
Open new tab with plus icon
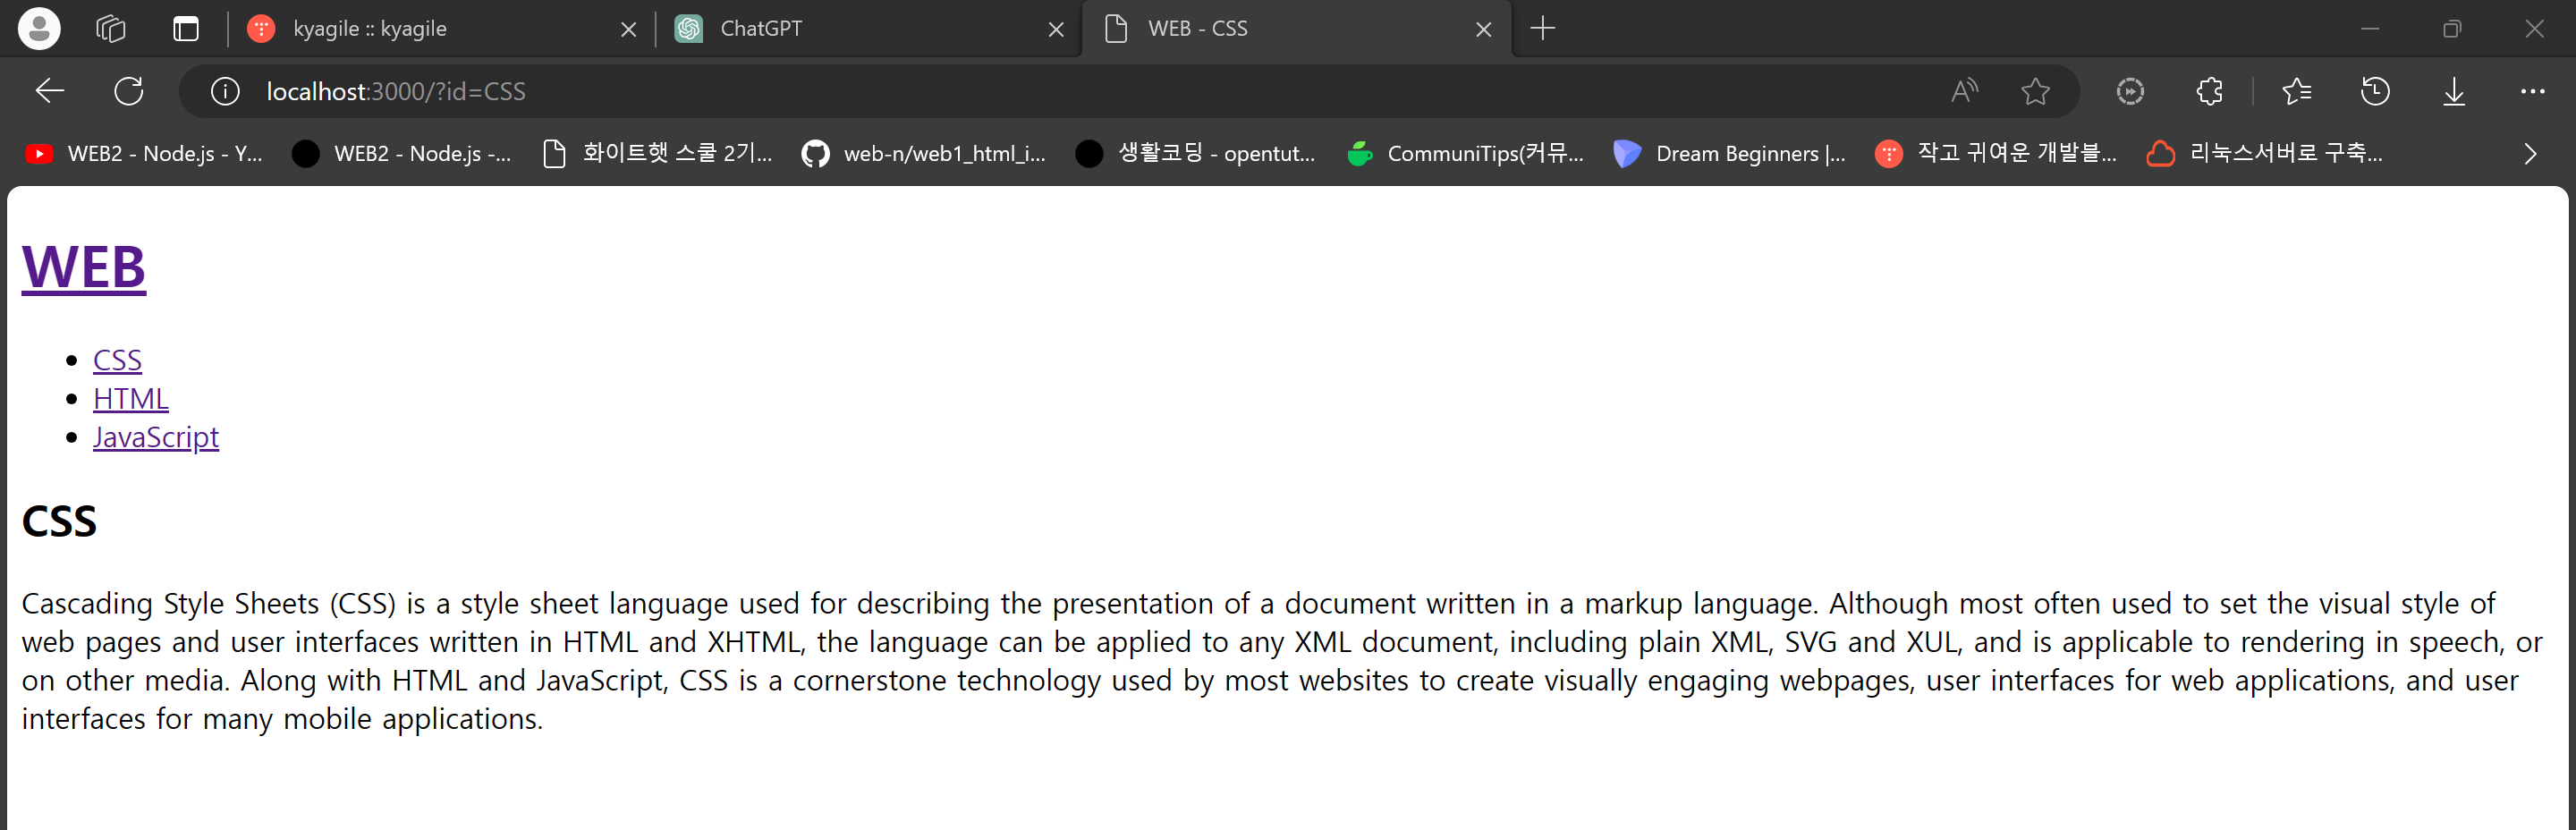click(1543, 28)
